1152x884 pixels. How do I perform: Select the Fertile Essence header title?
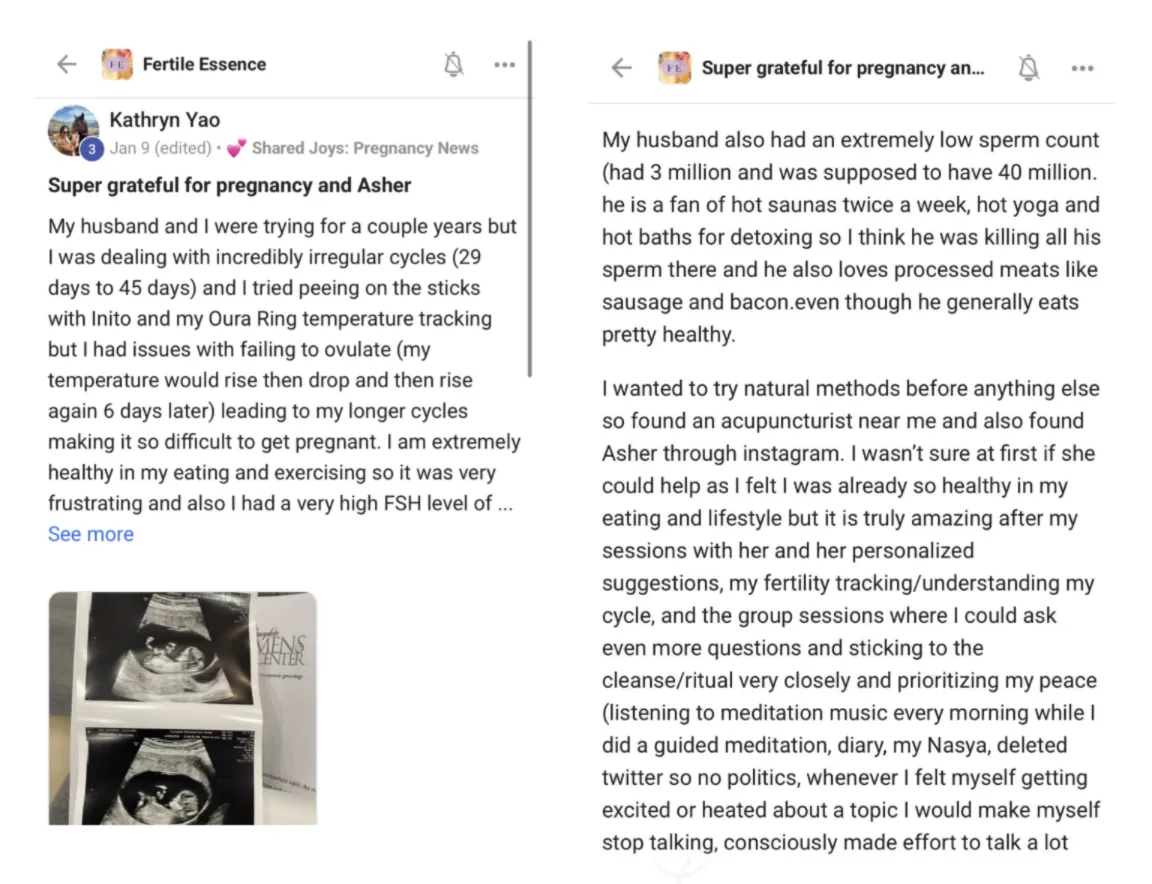coord(204,65)
